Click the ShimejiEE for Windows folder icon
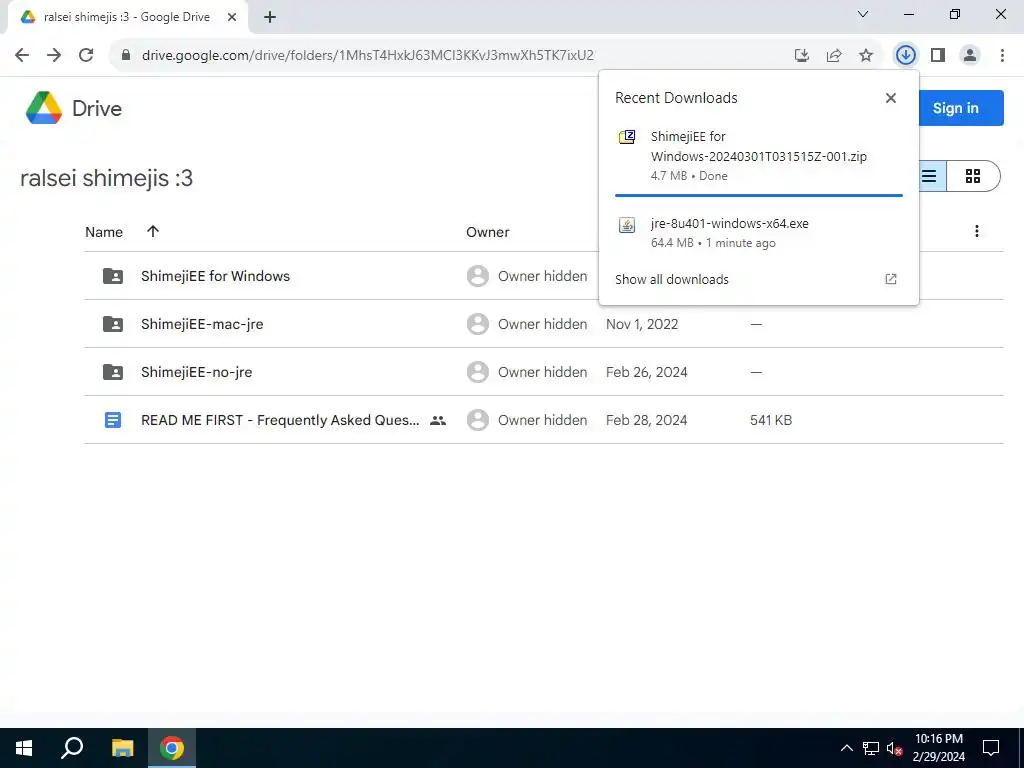Viewport: 1024px width, 768px height. pyautogui.click(x=113, y=276)
